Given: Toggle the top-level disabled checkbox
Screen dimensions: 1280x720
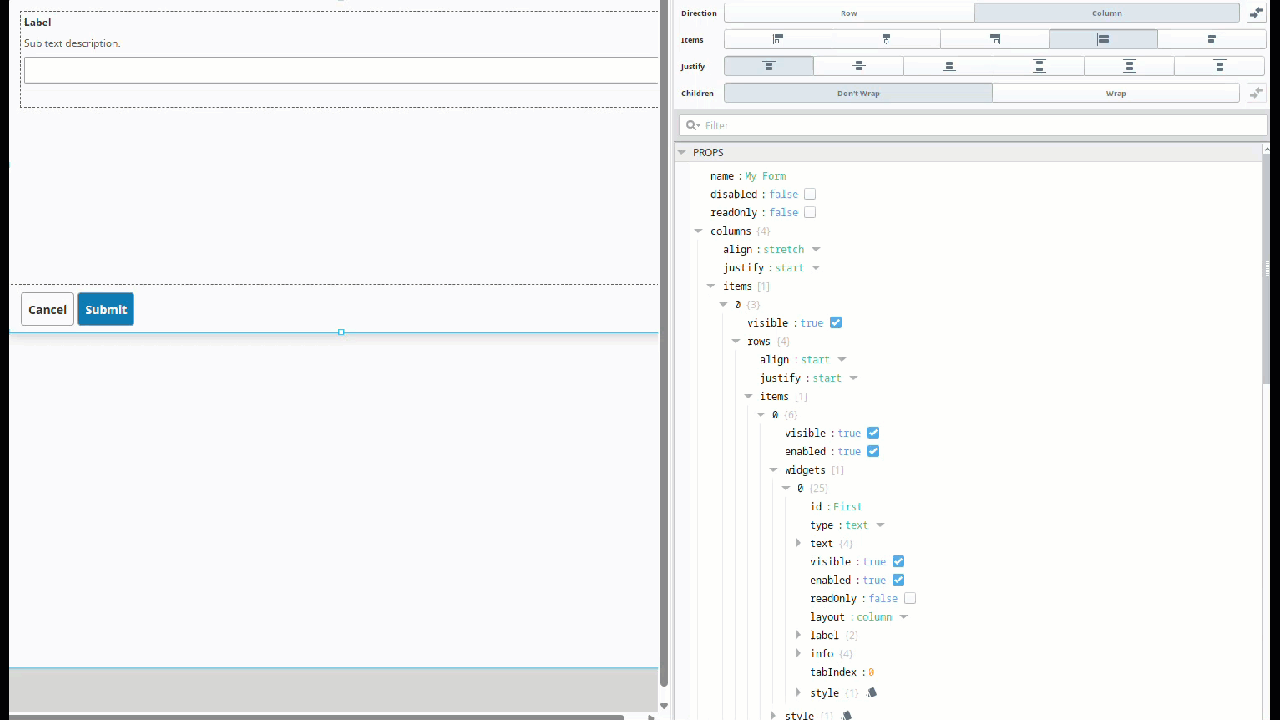Looking at the screenshot, I should click(810, 194).
